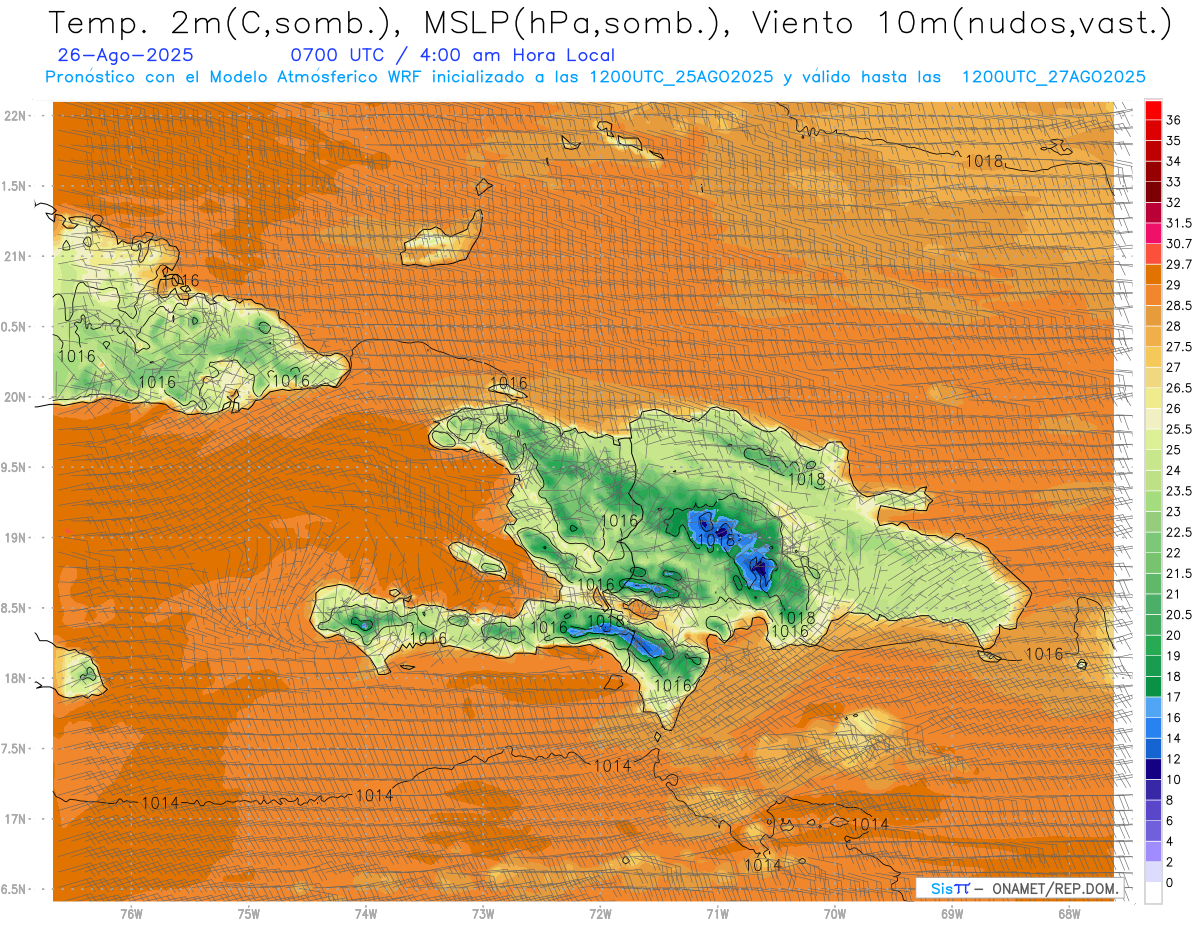Click the time "0700 UTC / 4:00 am Hora Local"
Screen dimensions: 1200x927
click(452, 56)
